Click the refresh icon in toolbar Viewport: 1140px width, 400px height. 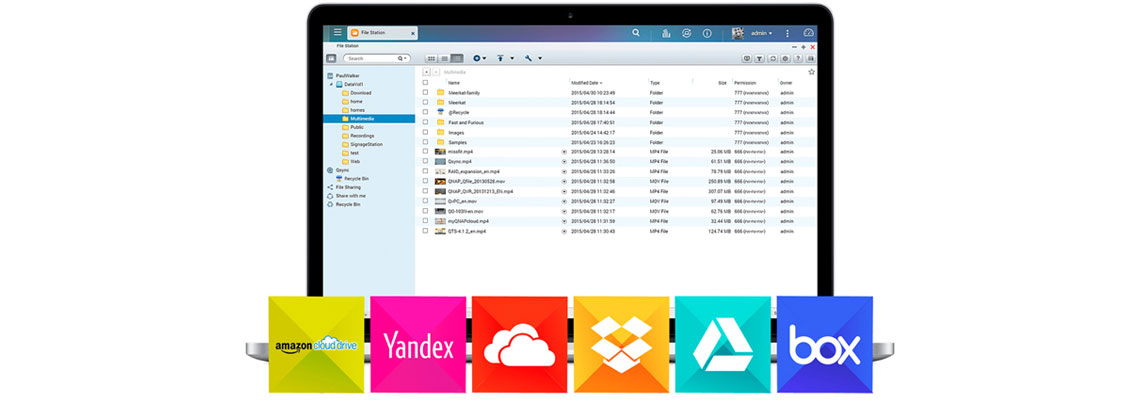(x=772, y=58)
